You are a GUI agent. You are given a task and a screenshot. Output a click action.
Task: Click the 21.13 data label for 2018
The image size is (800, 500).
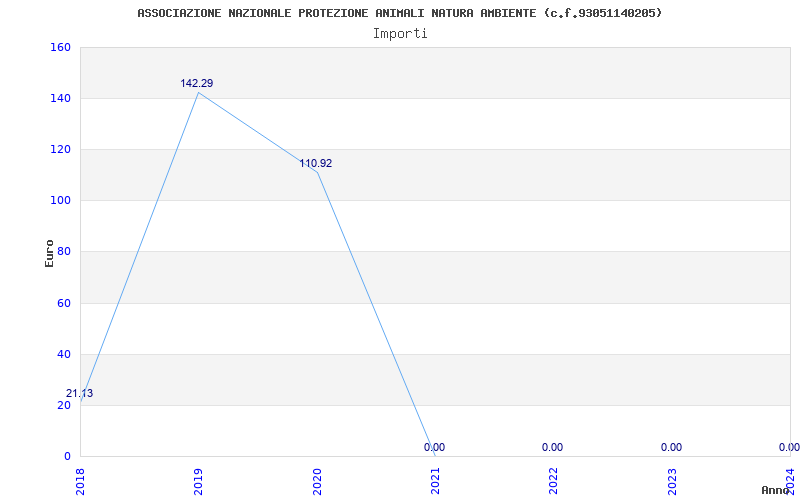pos(80,393)
